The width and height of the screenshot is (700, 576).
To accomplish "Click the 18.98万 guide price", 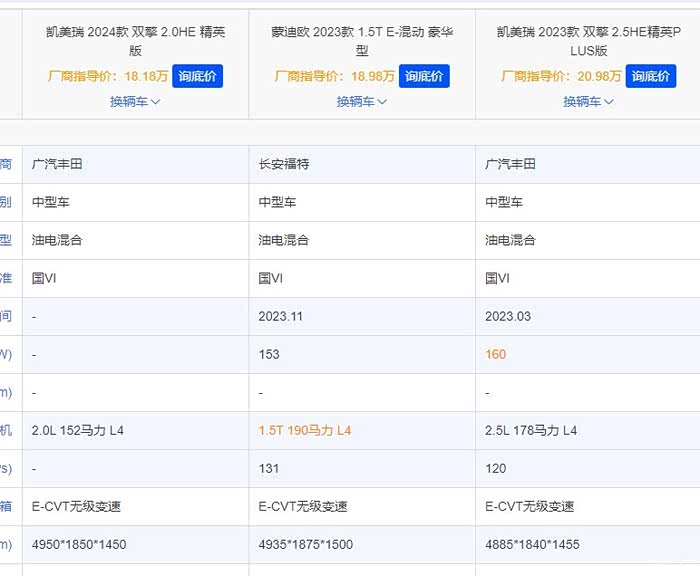I will (x=374, y=76).
